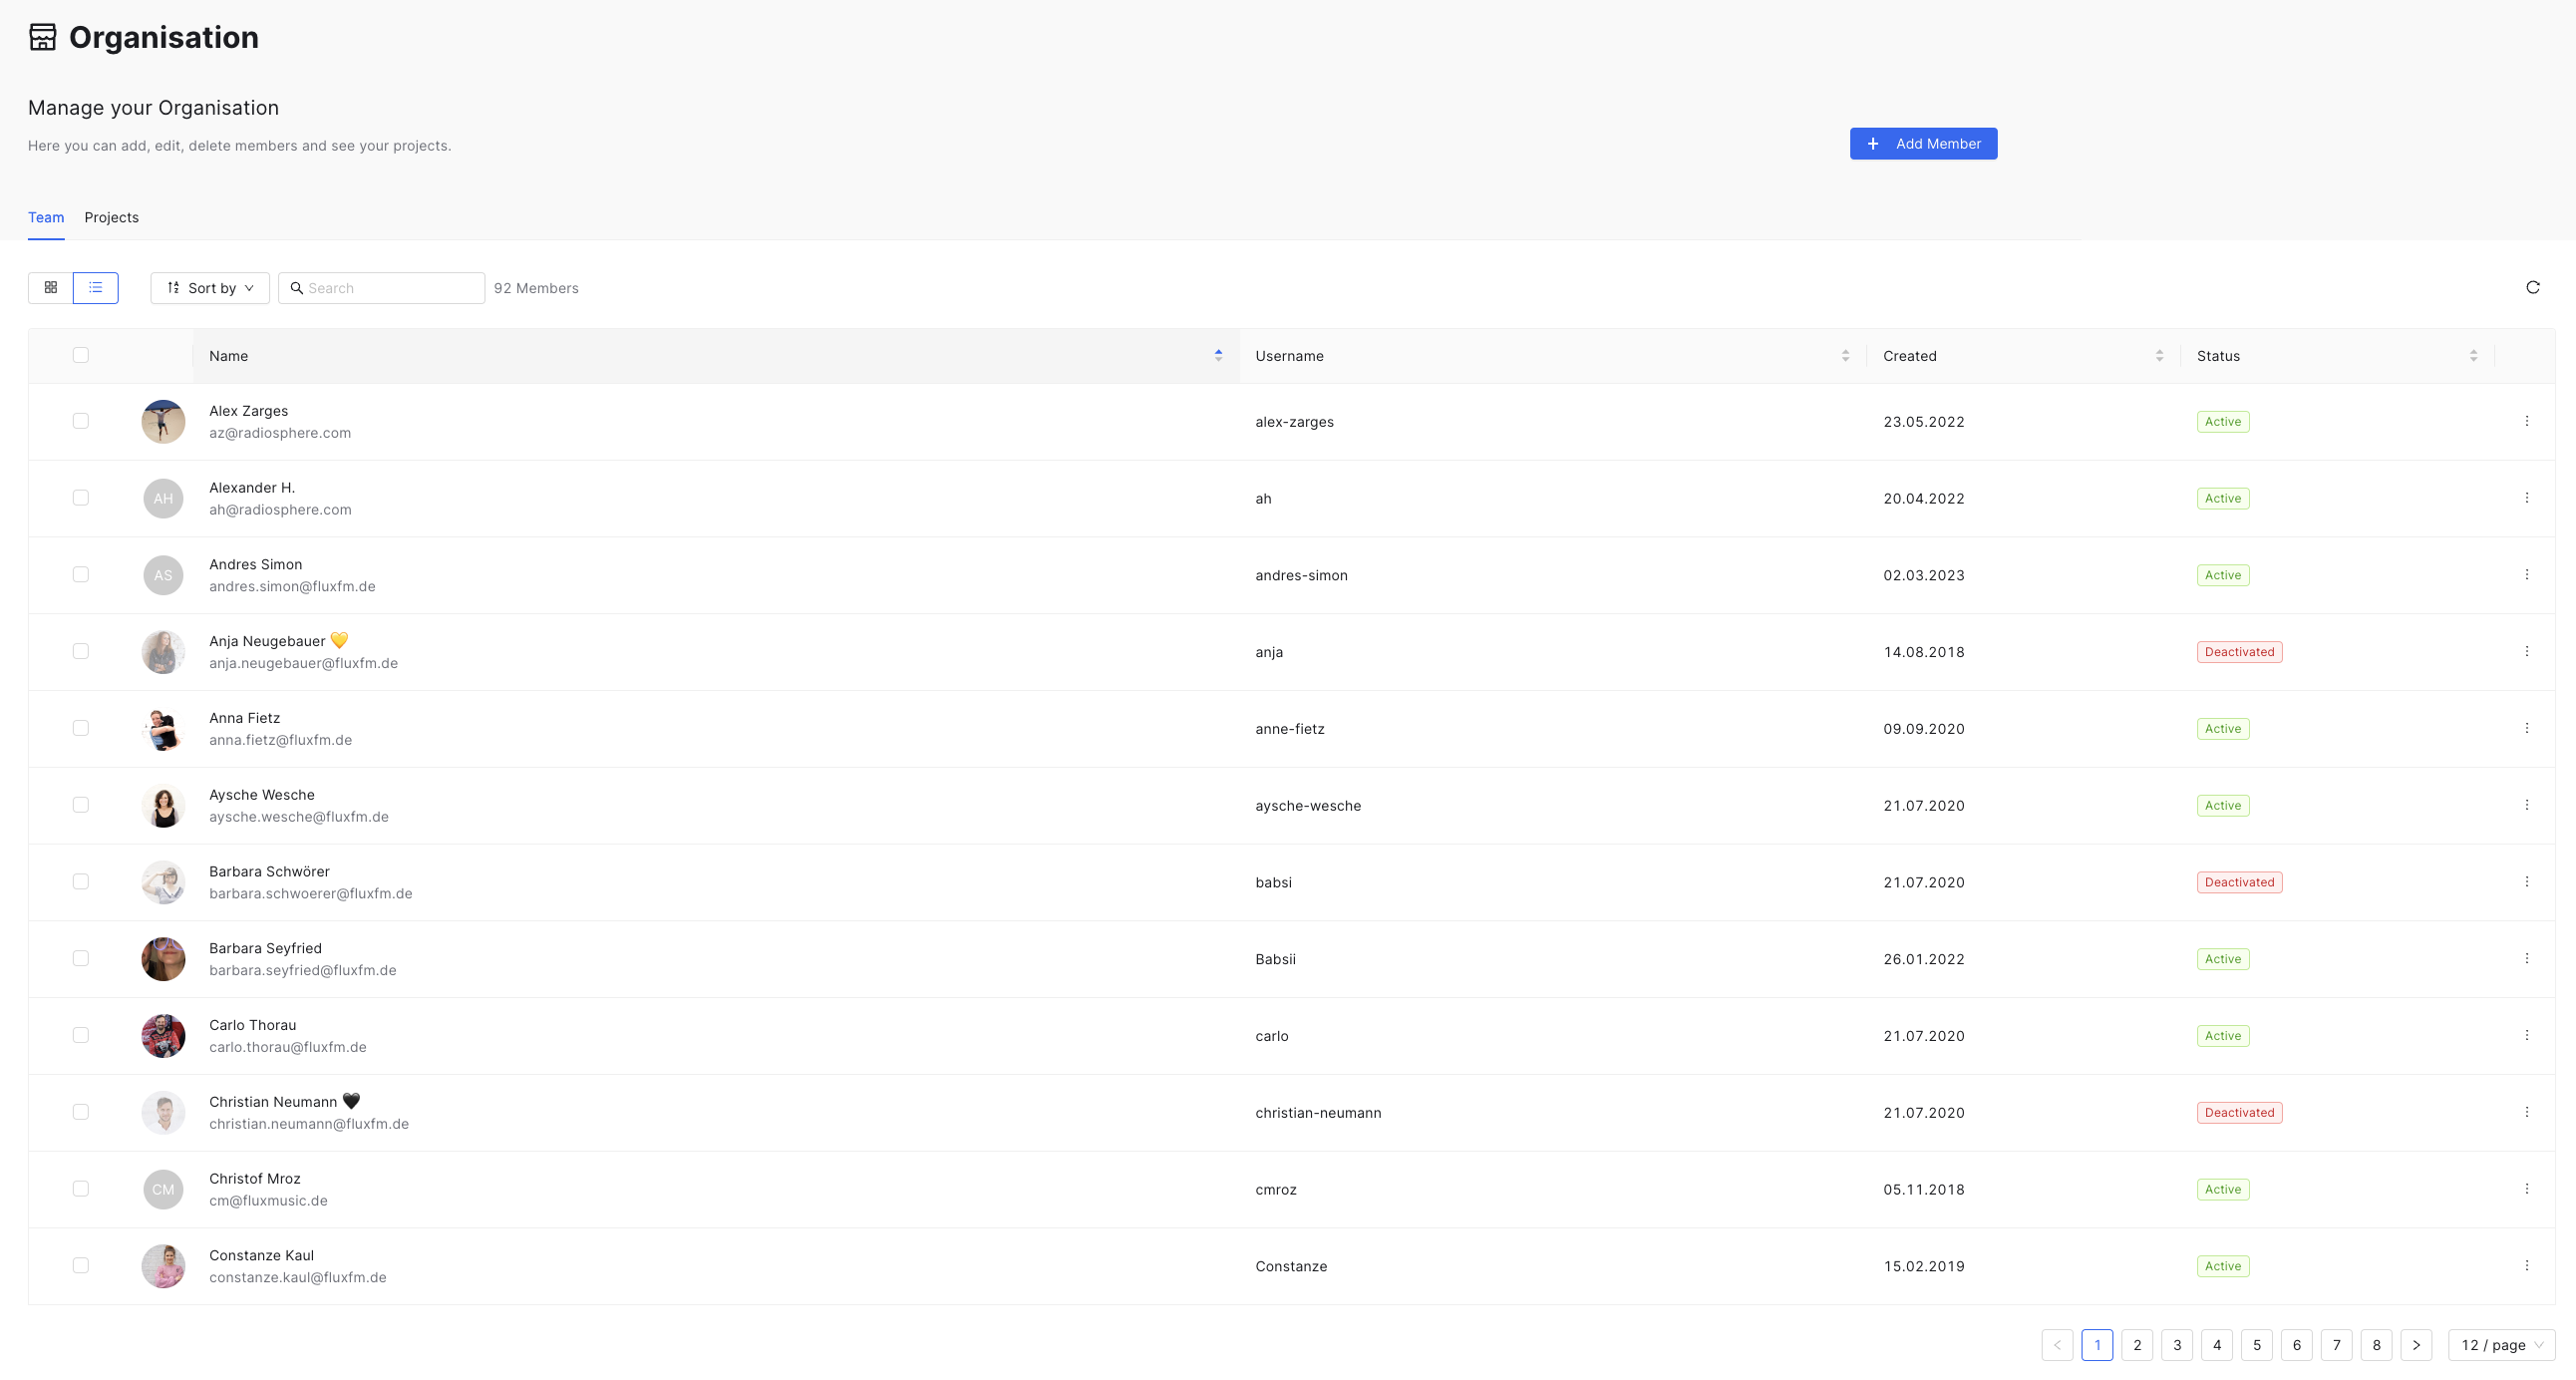Expand the 12 / page size selector
The height and width of the screenshot is (1380, 2576).
click(2501, 1345)
